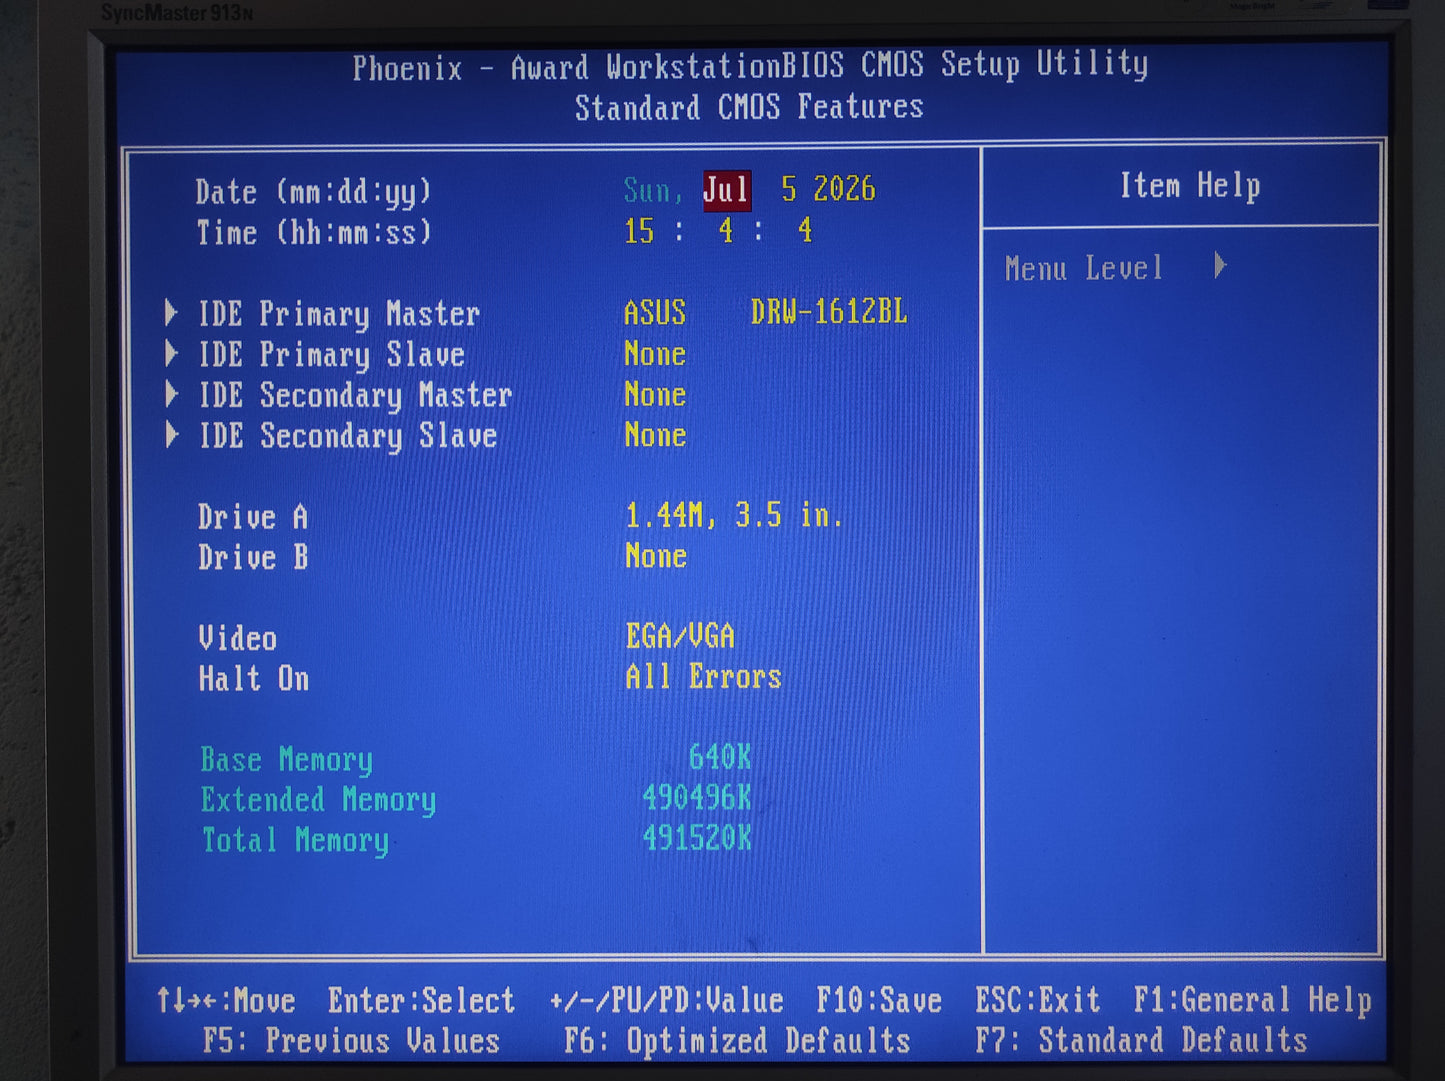Click the F10:Save hint
This screenshot has width=1445, height=1081.
879,1000
